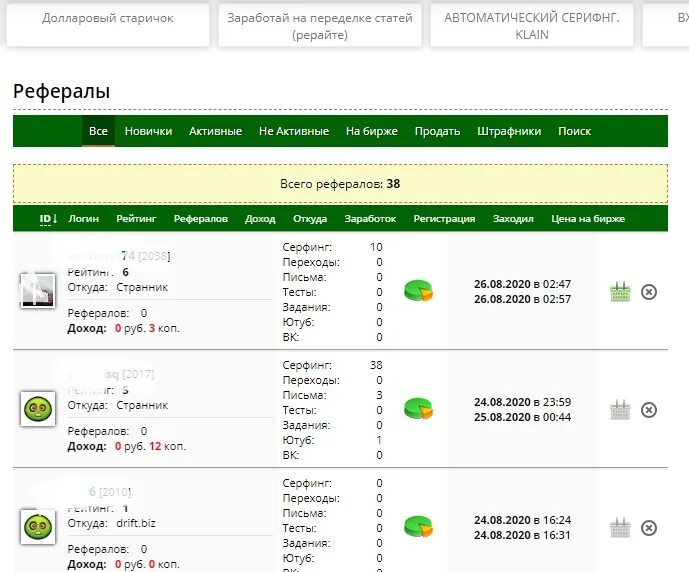Open pie chart stats for referral [2010]
The image size is (689, 572).
(x=418, y=527)
